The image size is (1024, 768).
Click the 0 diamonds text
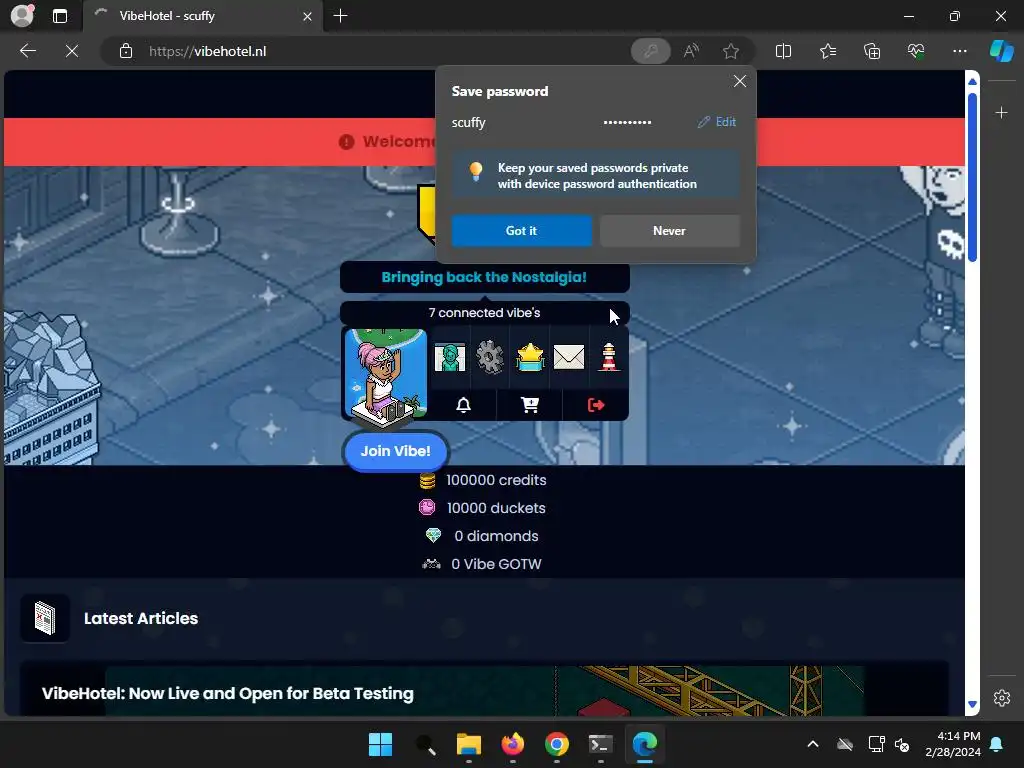496,536
